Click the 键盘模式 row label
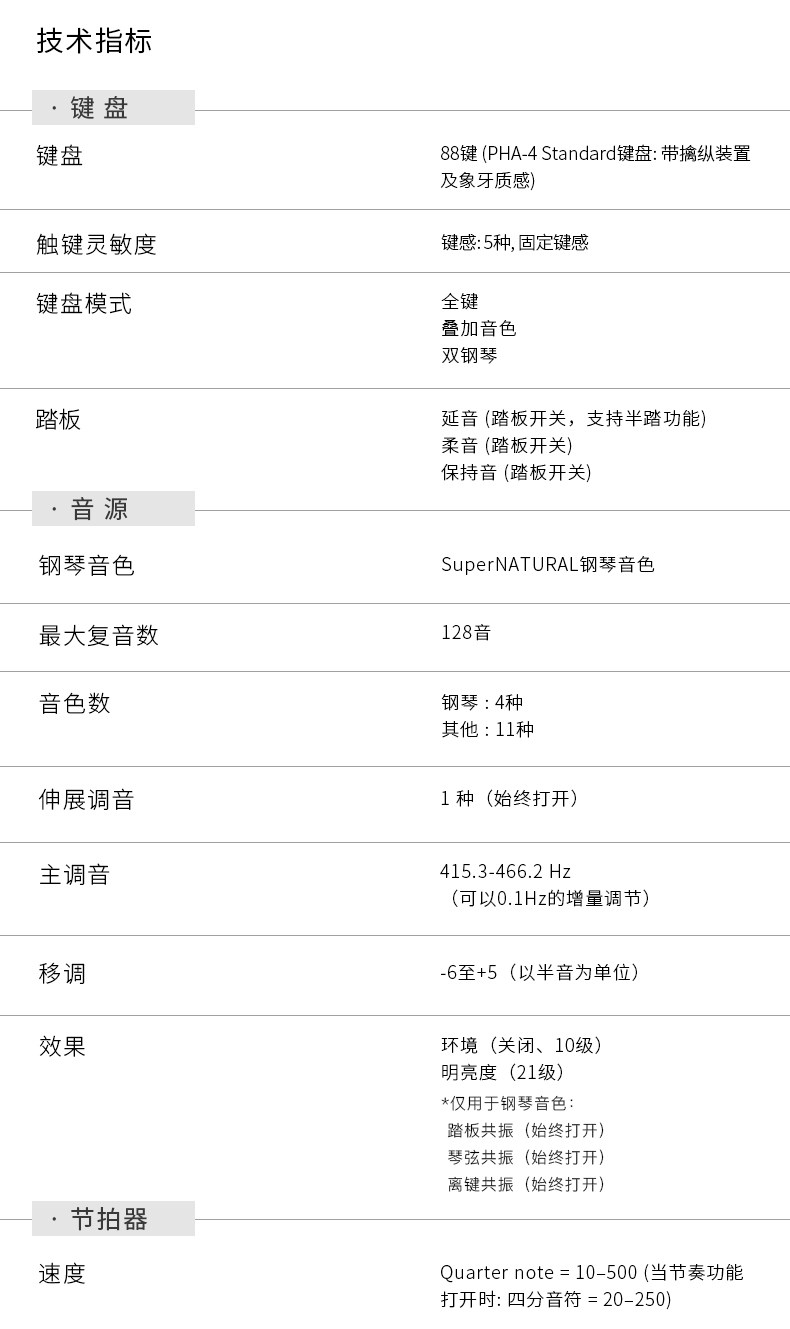The width and height of the screenshot is (790, 1329). point(84,304)
